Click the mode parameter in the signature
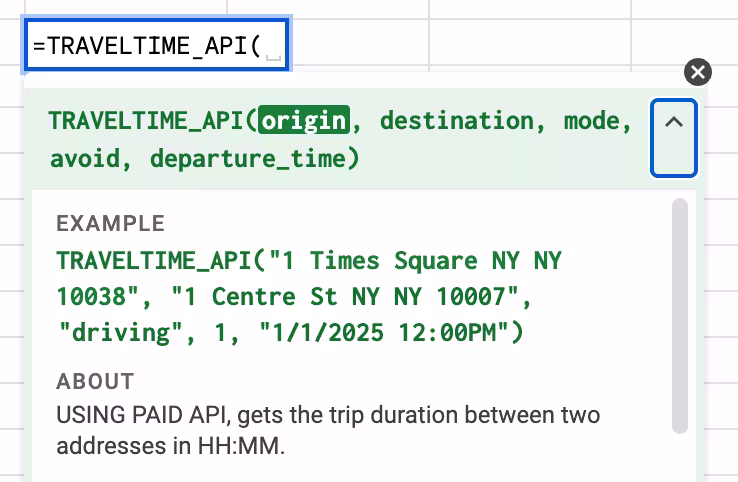Viewport: 738px width, 482px height. click(x=592, y=120)
